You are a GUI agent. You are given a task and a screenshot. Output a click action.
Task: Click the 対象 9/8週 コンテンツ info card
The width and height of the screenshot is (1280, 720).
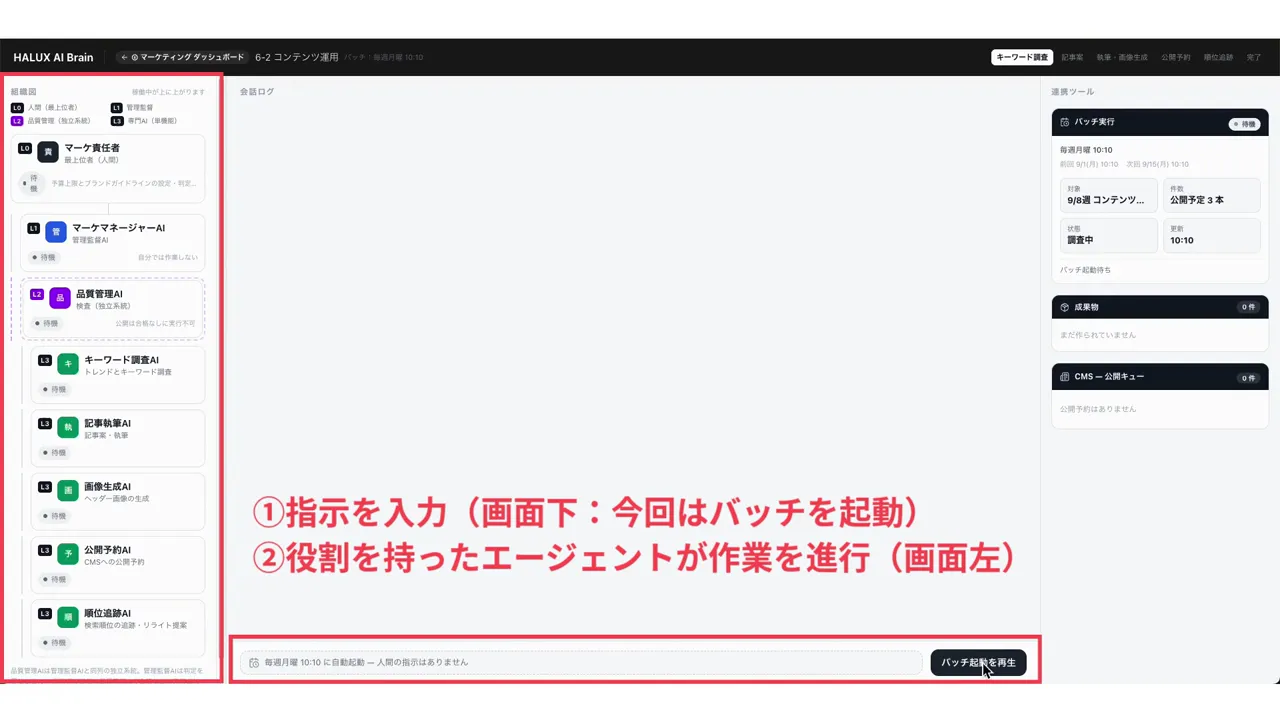point(1108,195)
